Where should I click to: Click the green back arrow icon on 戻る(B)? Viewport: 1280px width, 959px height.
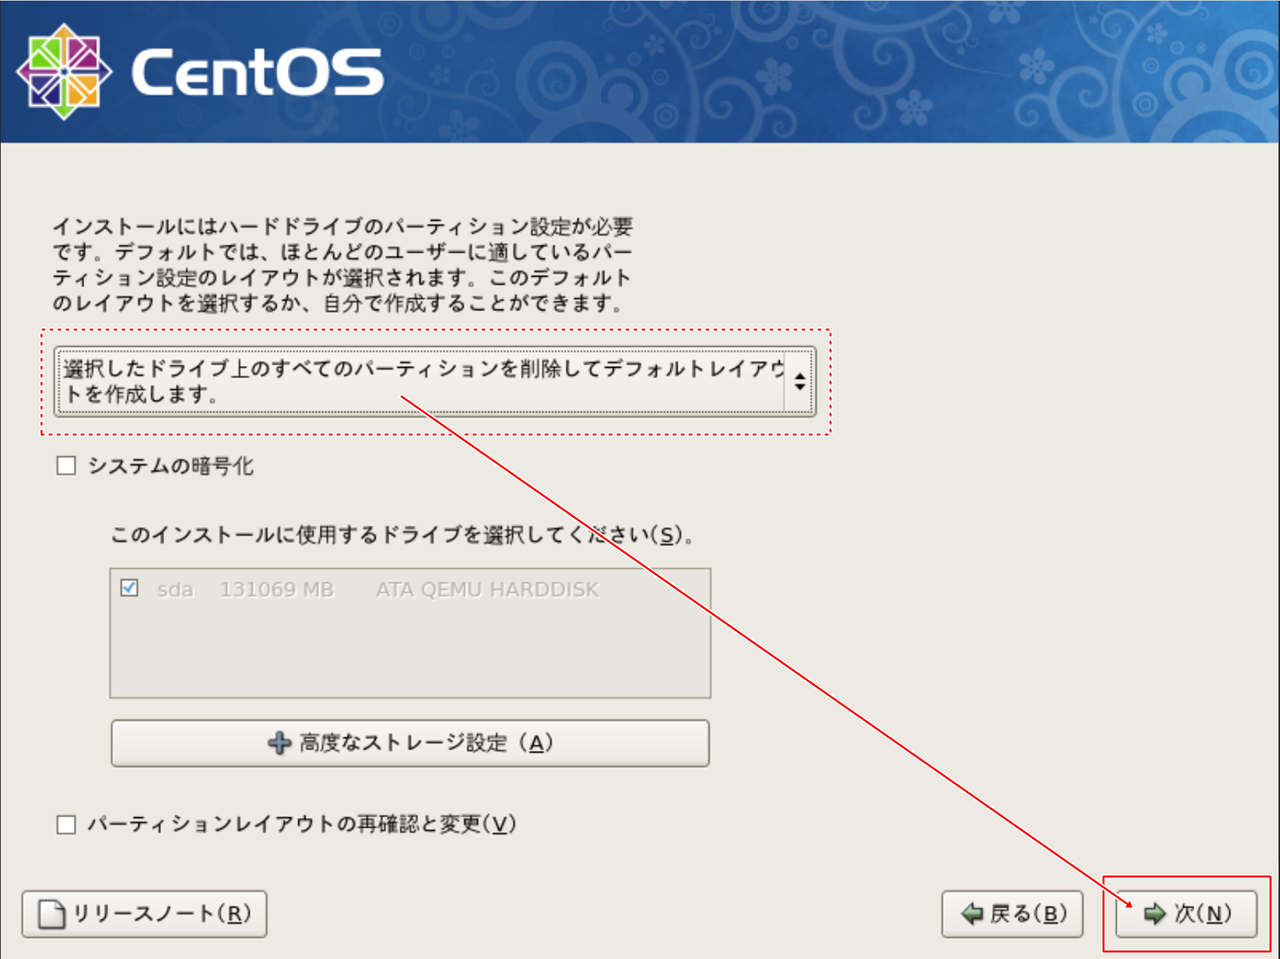pos(971,913)
